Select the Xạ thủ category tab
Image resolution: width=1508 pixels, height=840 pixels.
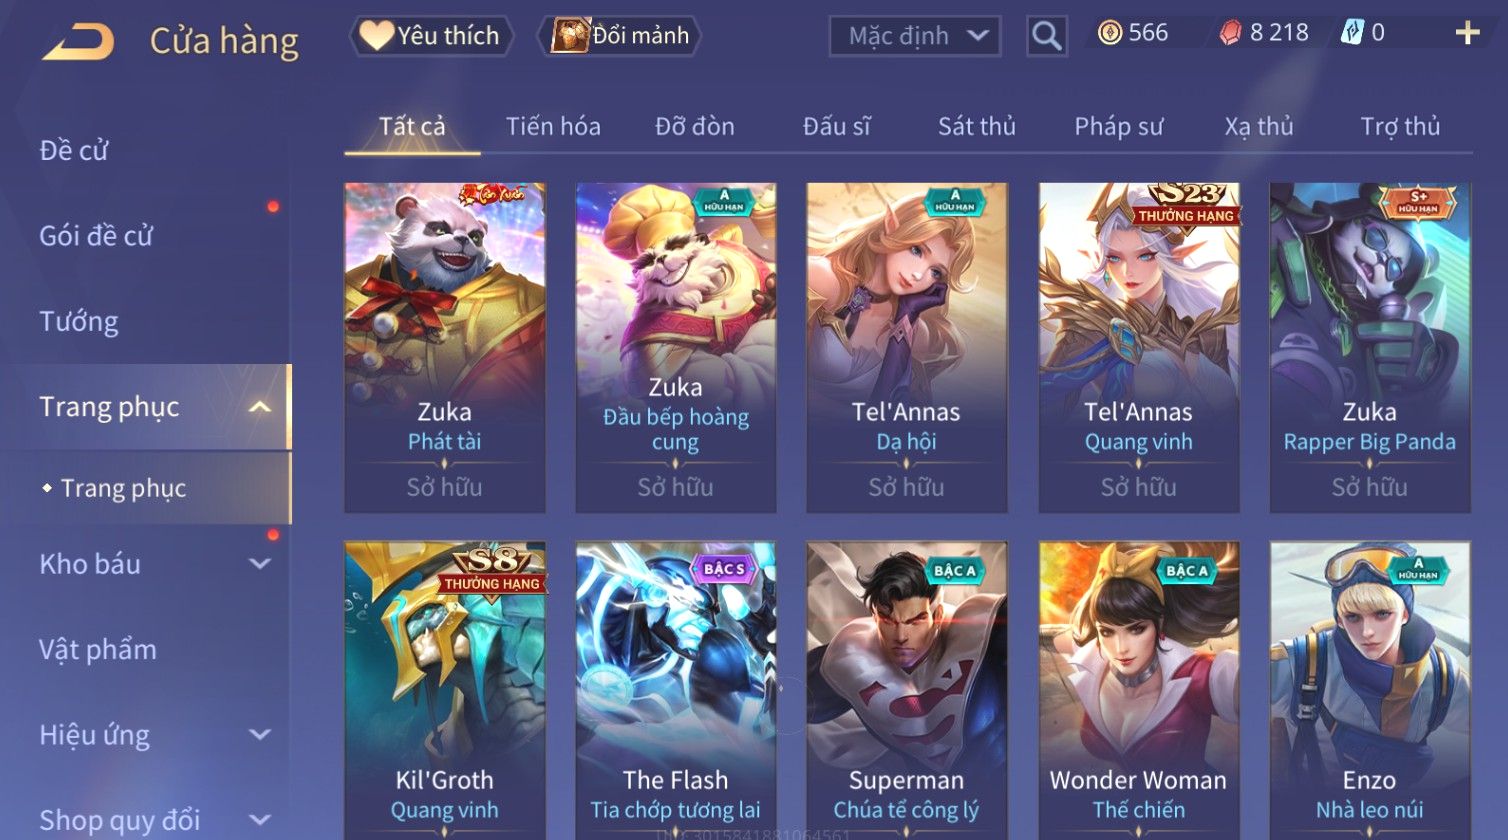pos(1258,126)
